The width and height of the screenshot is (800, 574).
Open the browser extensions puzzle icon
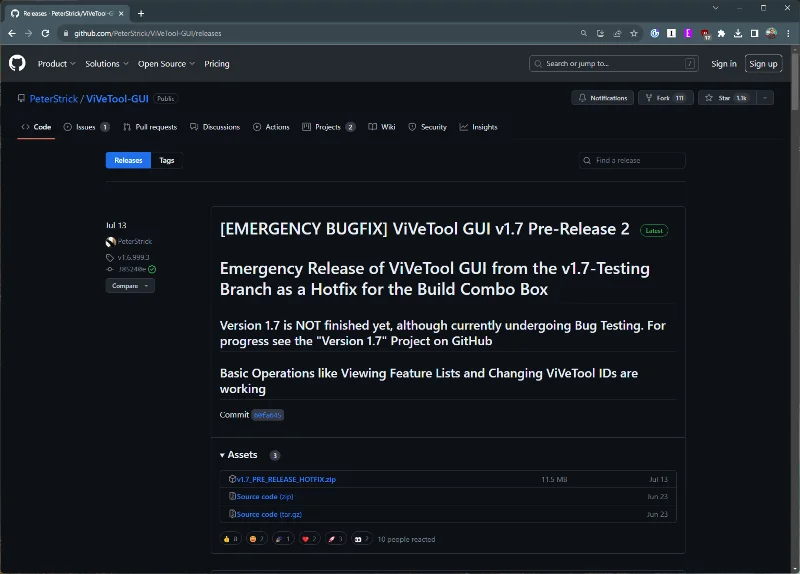click(x=721, y=33)
